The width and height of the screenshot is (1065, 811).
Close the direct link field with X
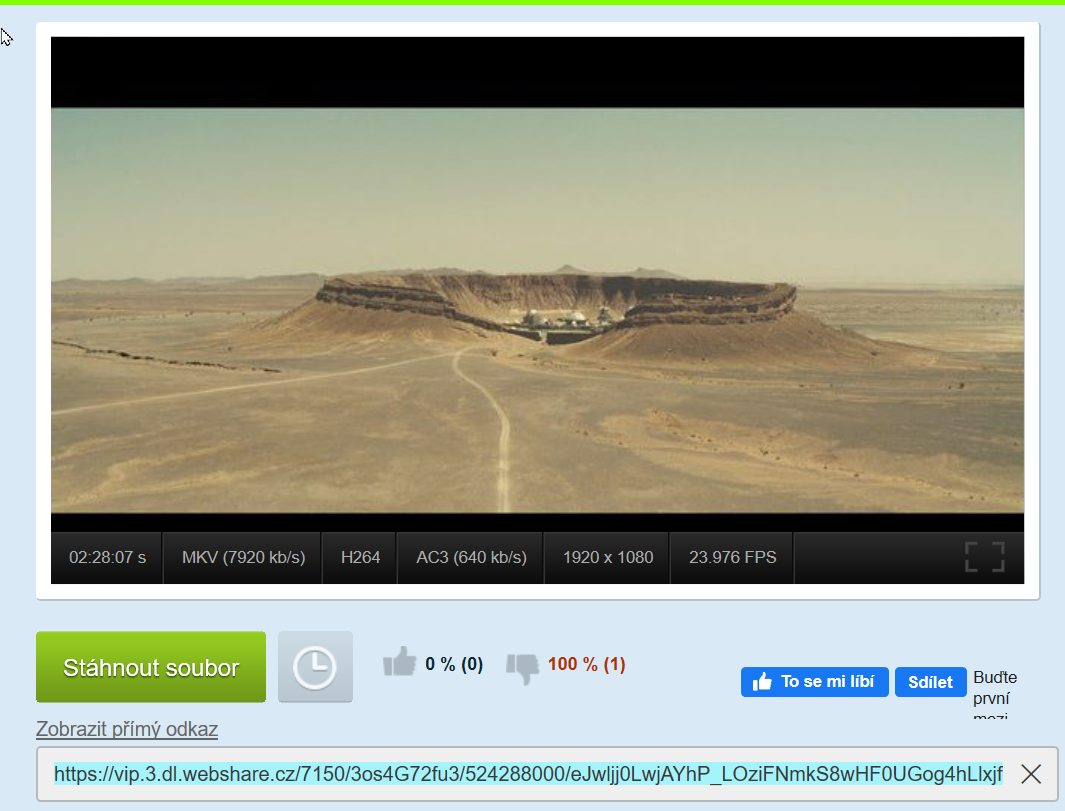1031,773
